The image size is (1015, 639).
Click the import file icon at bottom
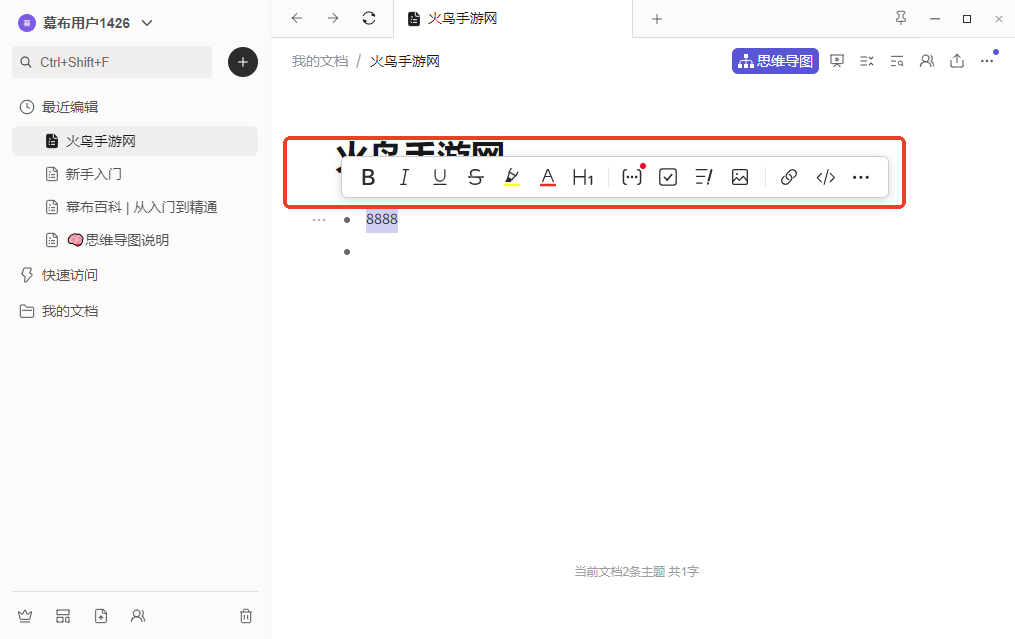click(101, 616)
